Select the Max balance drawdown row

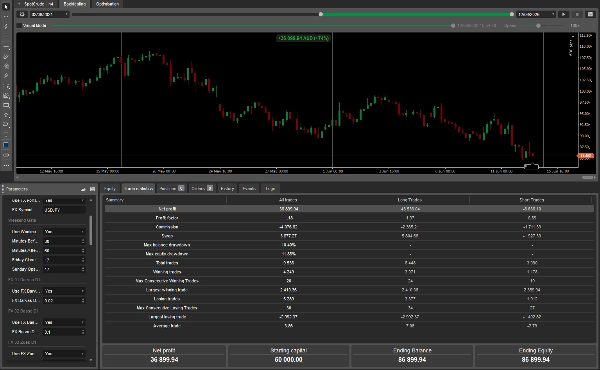pyautogui.click(x=349, y=245)
